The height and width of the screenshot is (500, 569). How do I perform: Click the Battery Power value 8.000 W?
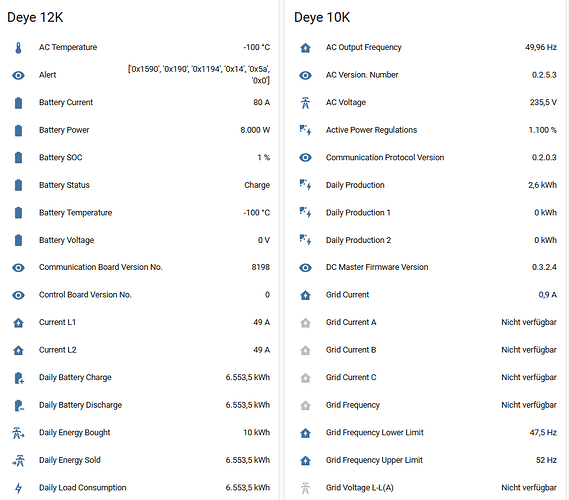click(x=255, y=130)
